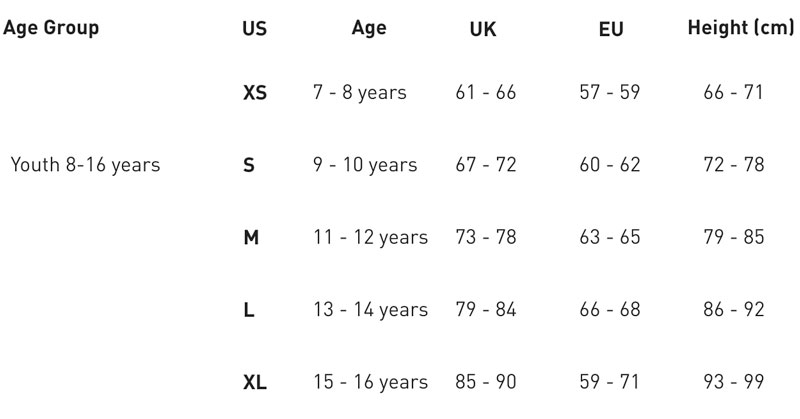The width and height of the screenshot is (800, 419).
Task: Click the S size row label
Action: [x=248, y=165]
